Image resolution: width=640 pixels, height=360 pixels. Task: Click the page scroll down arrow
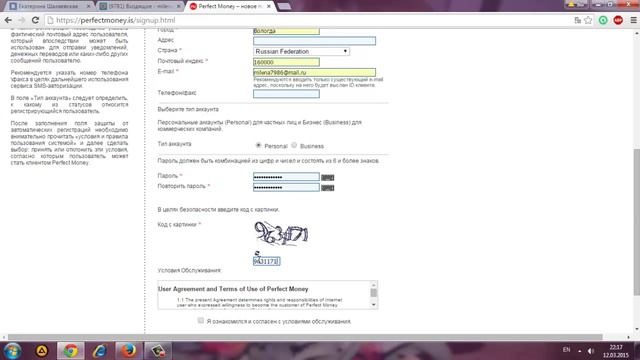[636, 329]
